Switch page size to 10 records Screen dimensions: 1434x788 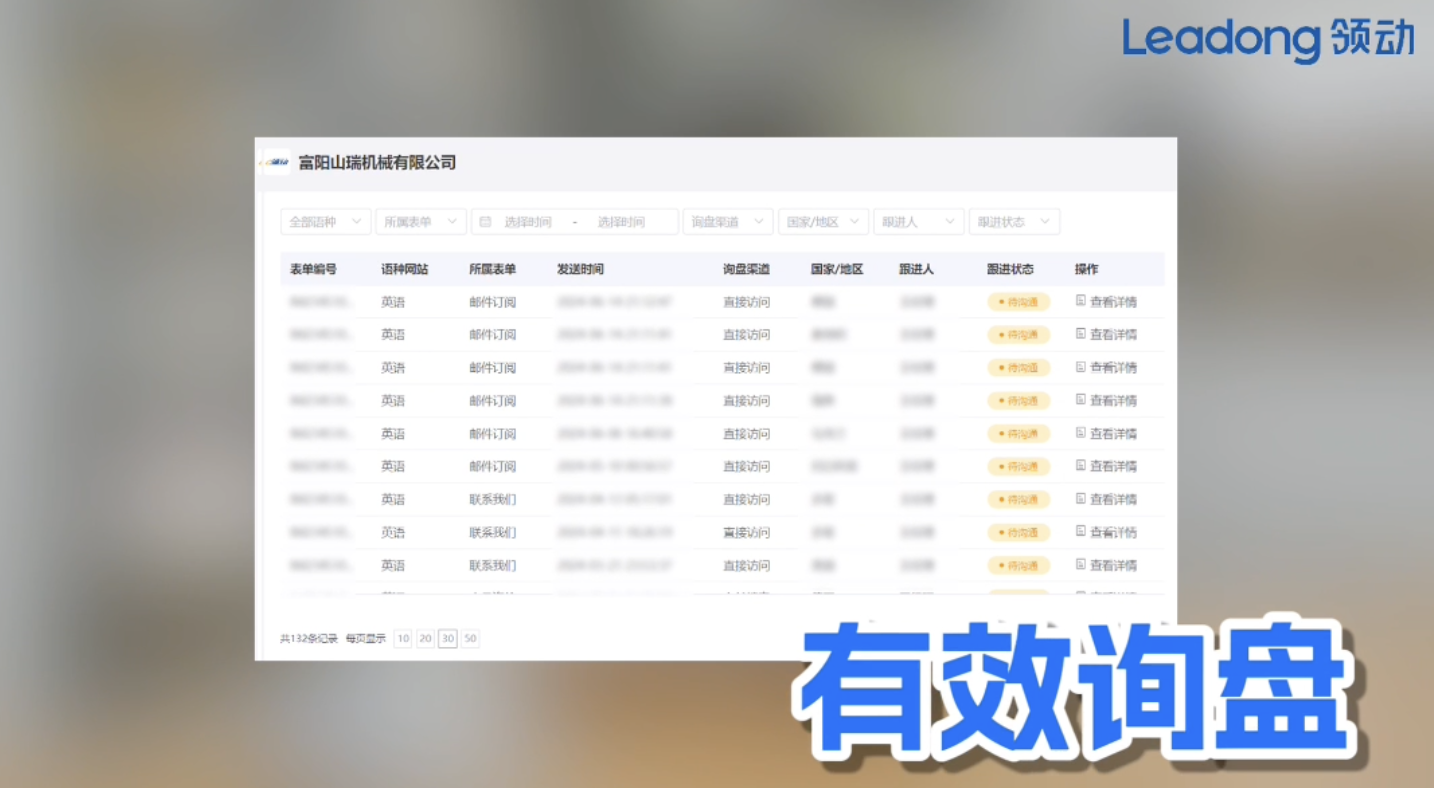pos(403,638)
